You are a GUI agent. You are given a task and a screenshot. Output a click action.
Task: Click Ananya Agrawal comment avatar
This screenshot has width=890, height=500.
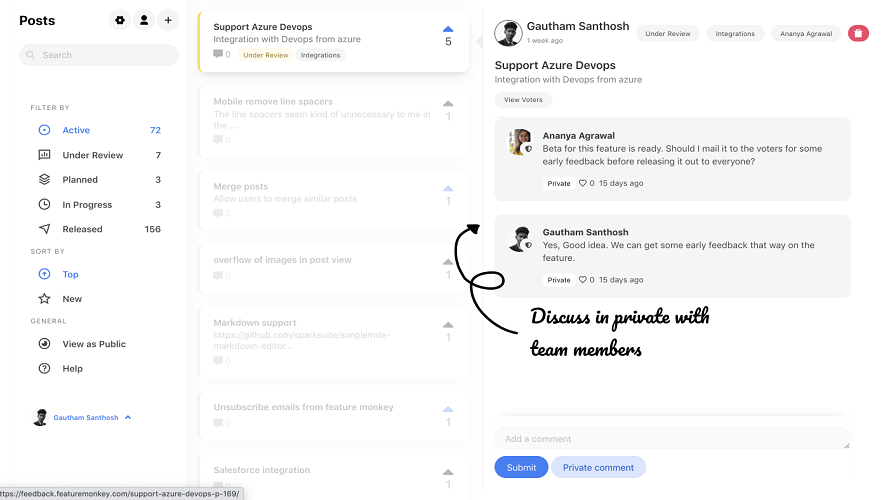(519, 142)
